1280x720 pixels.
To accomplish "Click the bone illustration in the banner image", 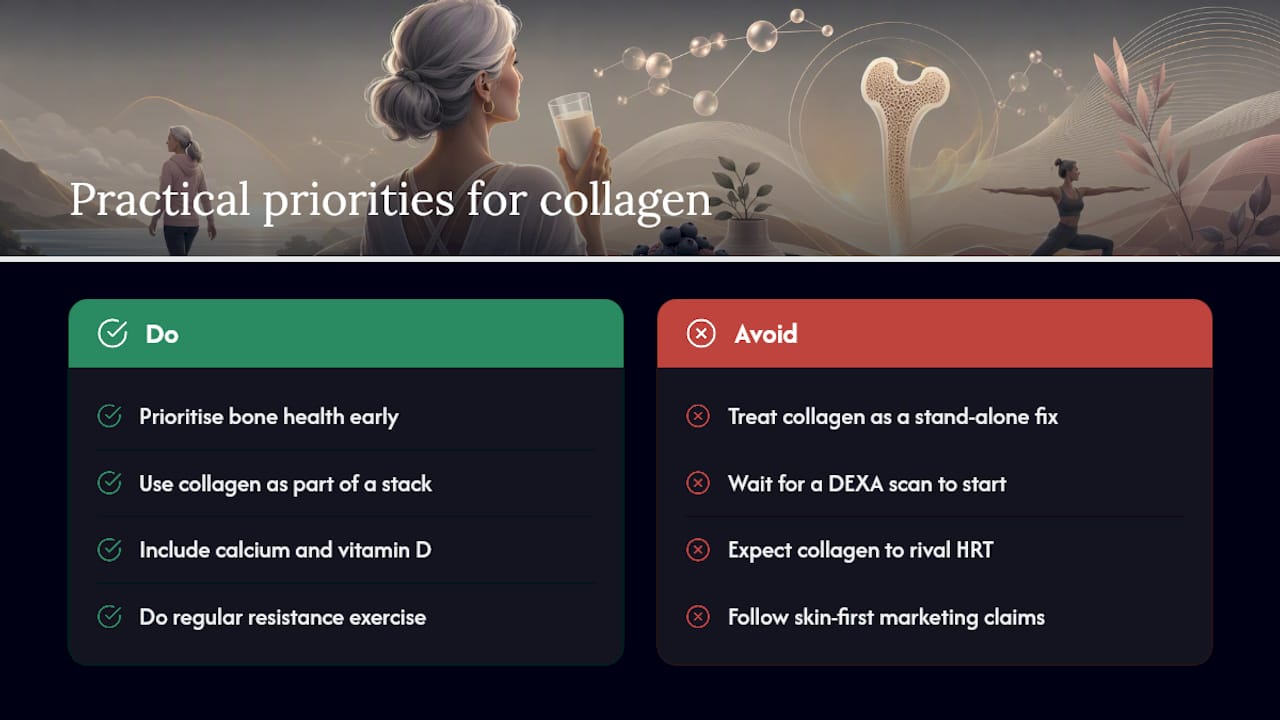I will pos(904,150).
